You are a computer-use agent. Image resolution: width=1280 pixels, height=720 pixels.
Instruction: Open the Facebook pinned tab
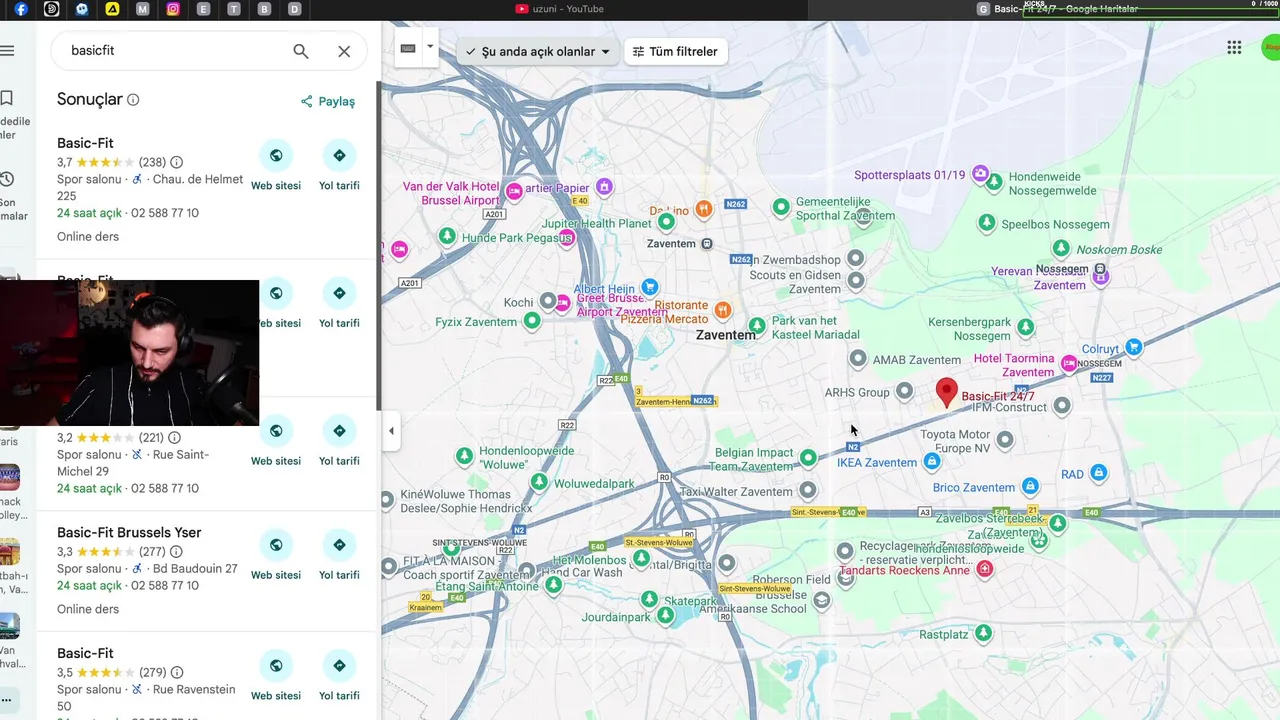[x=21, y=9]
